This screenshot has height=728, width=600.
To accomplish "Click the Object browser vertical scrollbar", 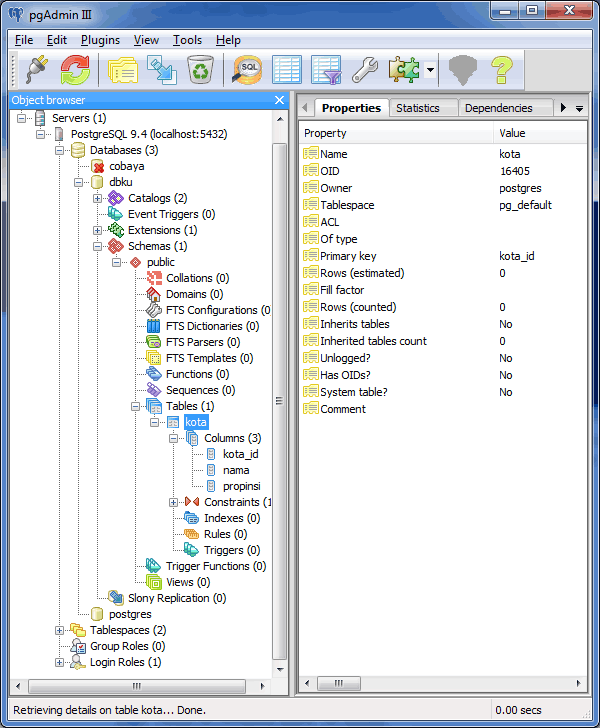I will pyautogui.click(x=280, y=401).
